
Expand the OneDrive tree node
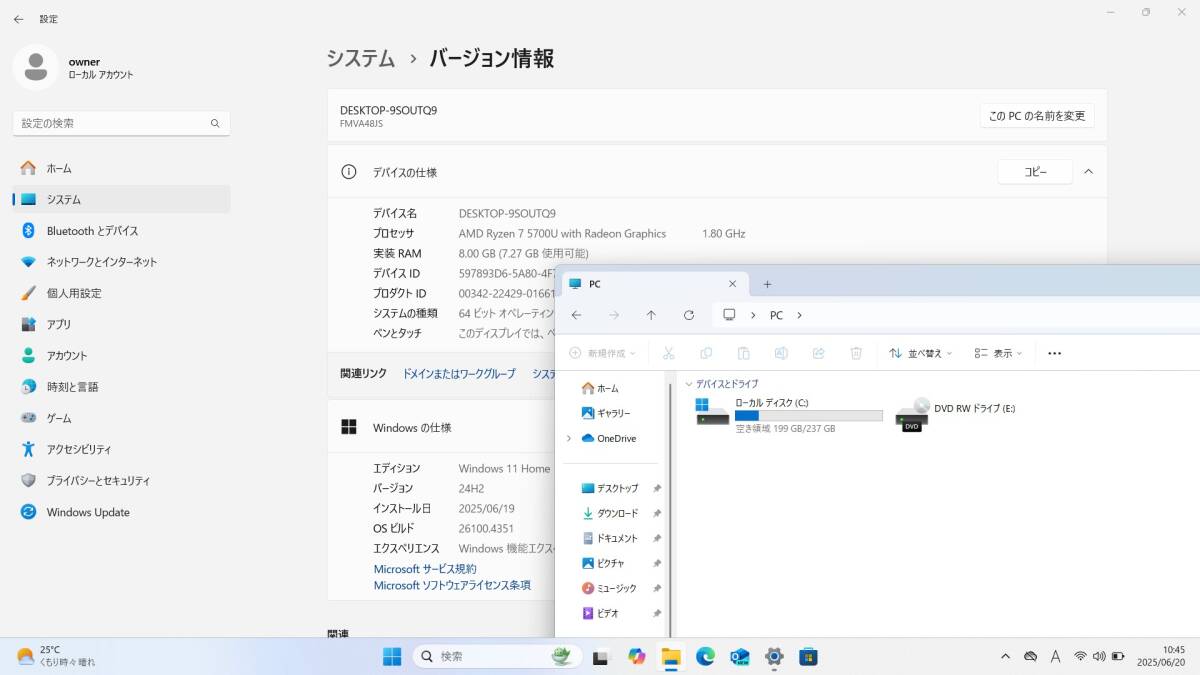[569, 439]
